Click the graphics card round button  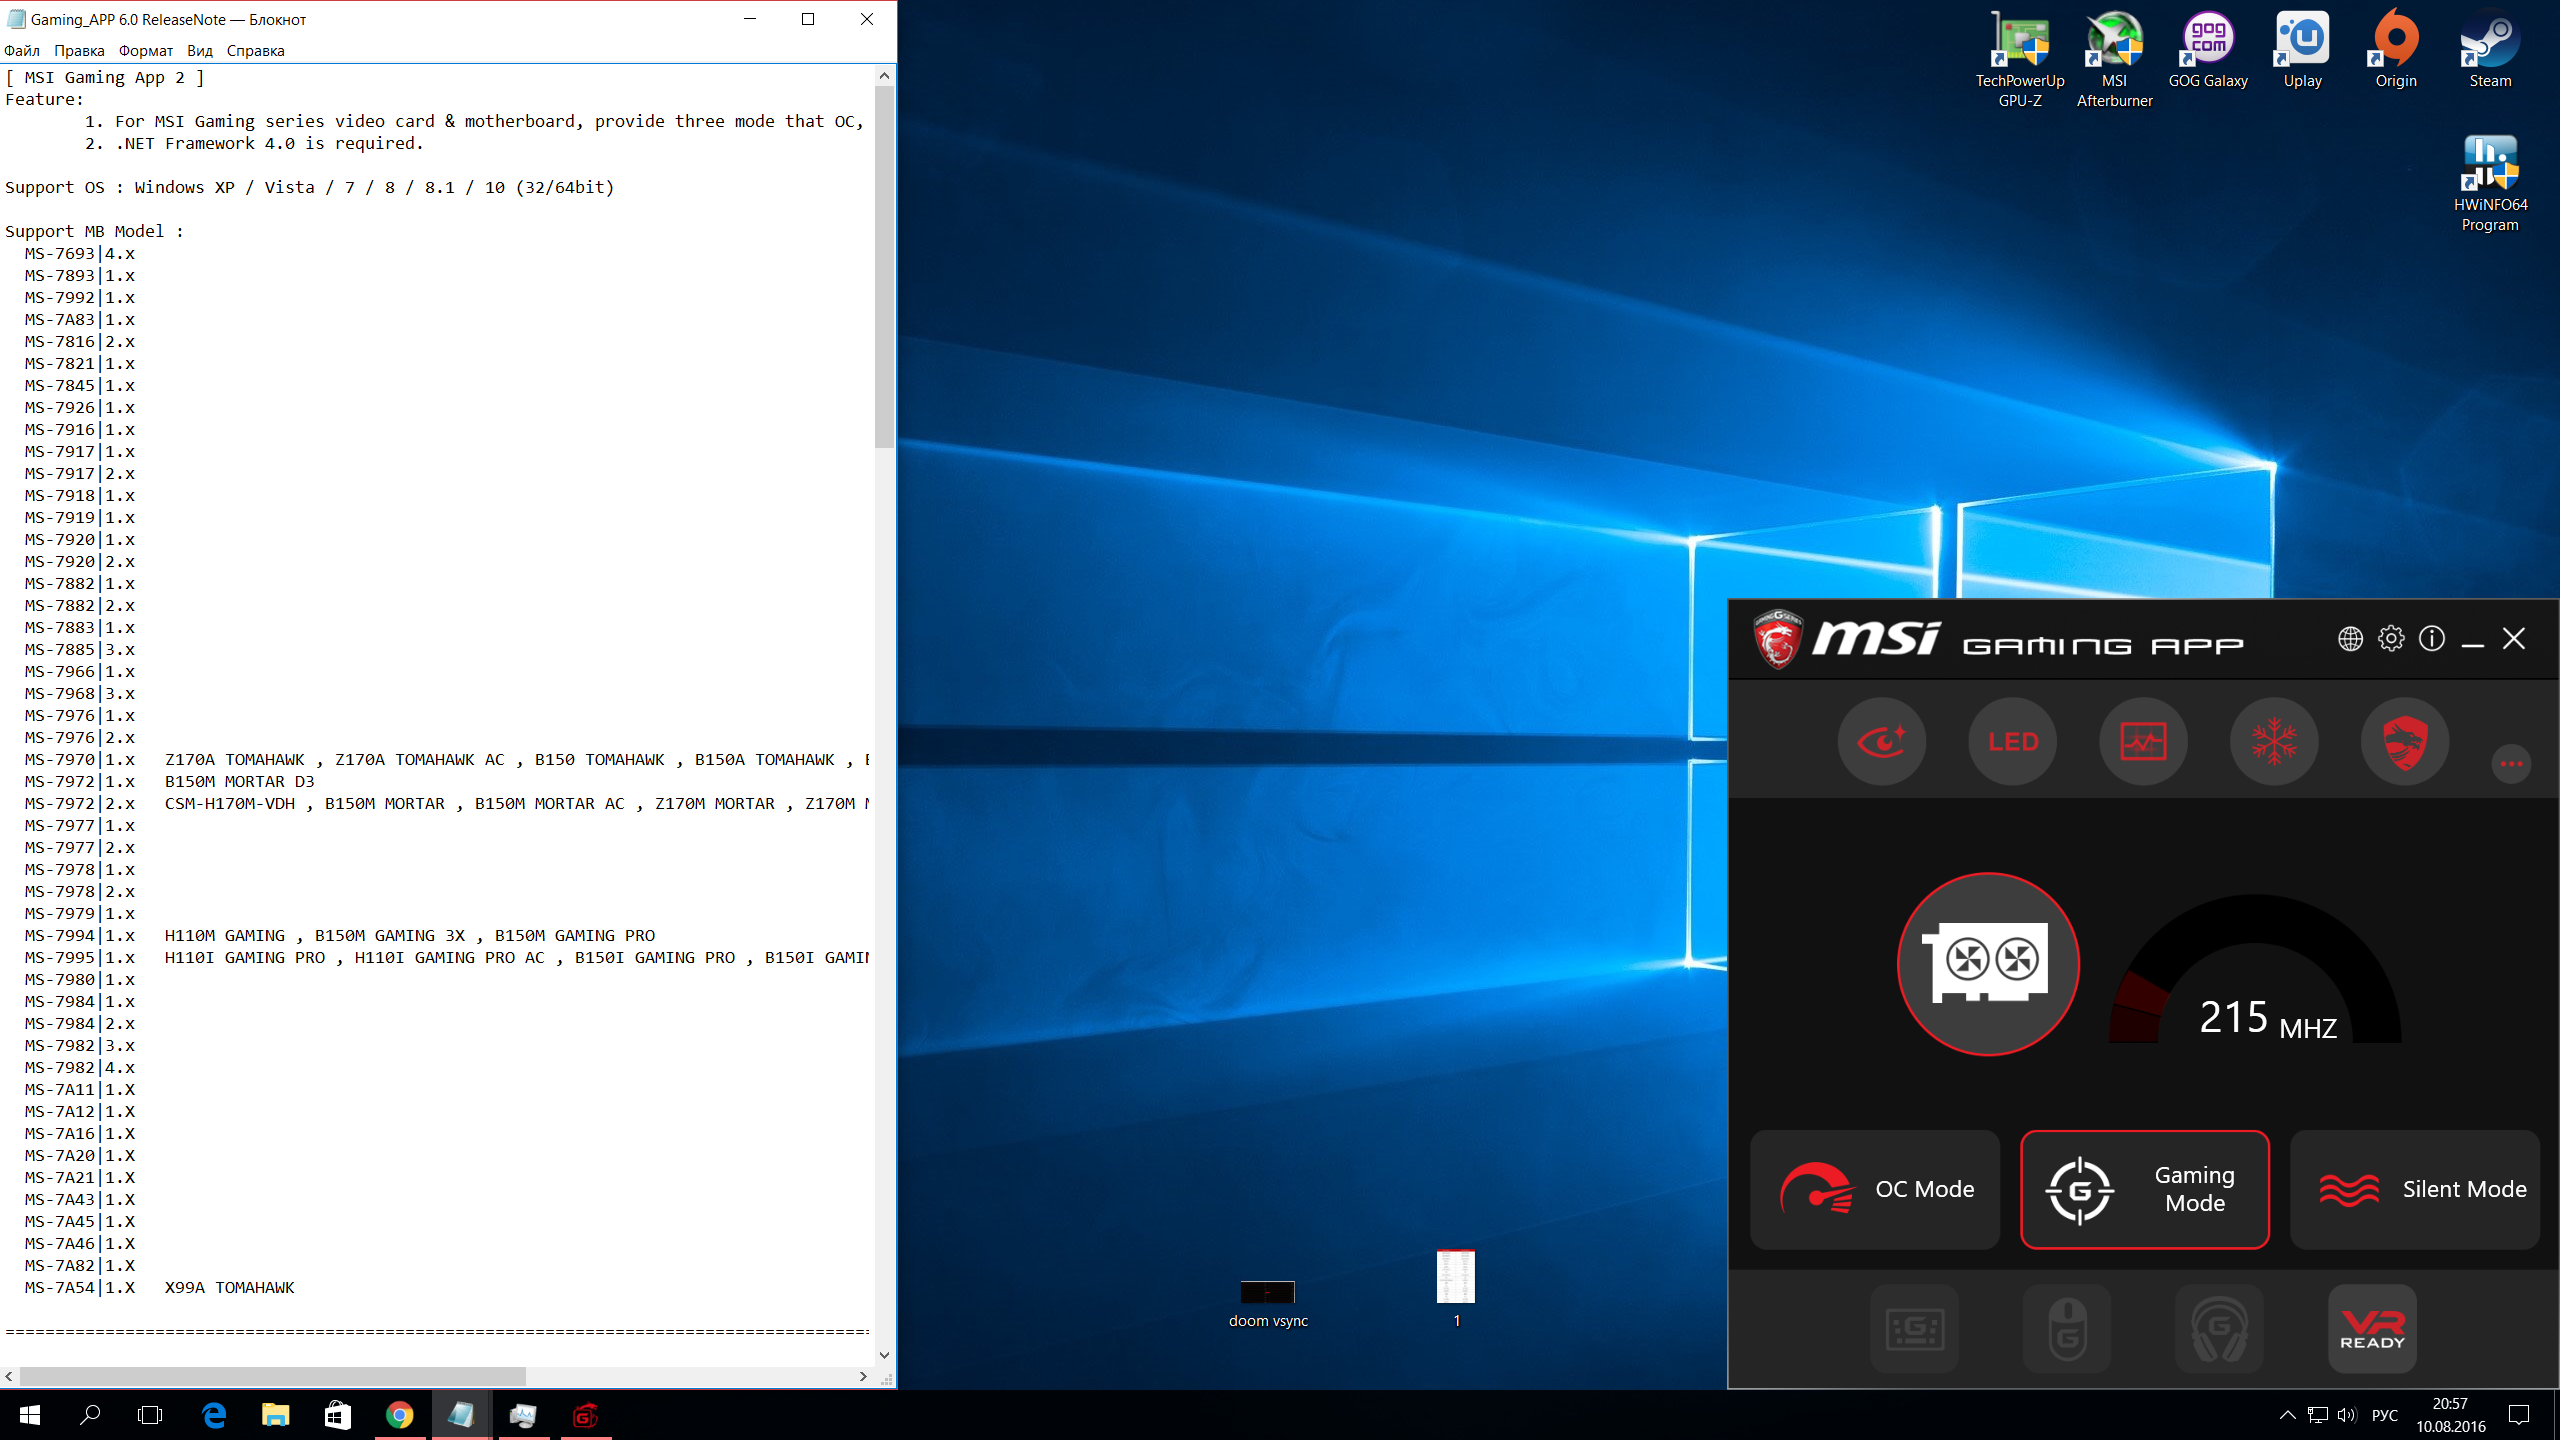1988,963
